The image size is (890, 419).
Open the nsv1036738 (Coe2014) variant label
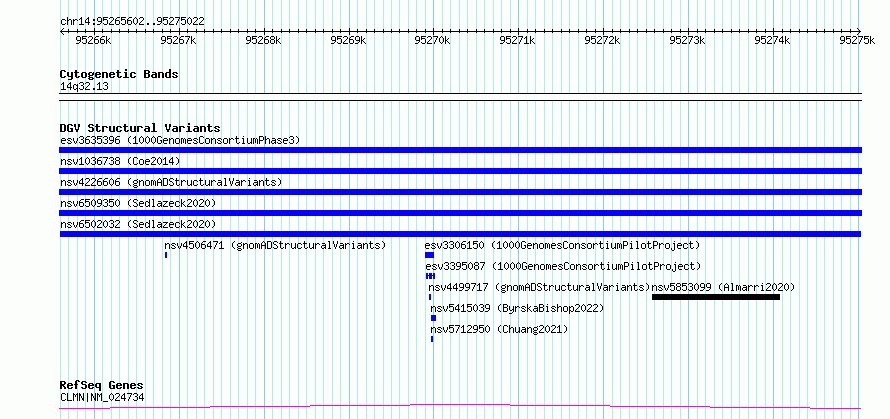[x=120, y=161]
